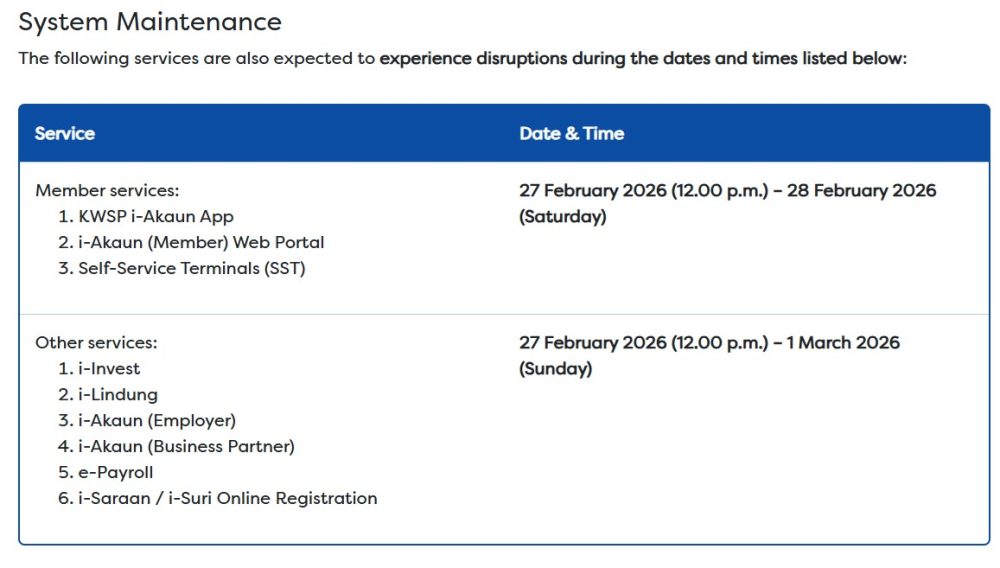Click i-Saraan / i-Suri Online Registration

227,498
